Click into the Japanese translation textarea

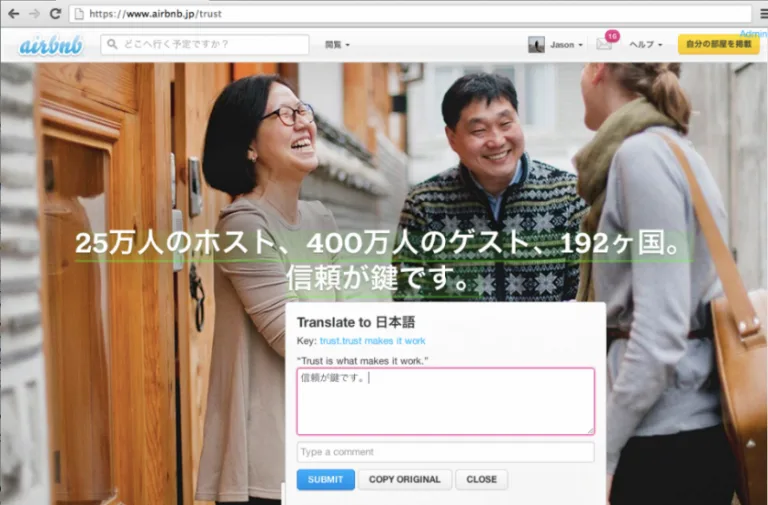446,401
